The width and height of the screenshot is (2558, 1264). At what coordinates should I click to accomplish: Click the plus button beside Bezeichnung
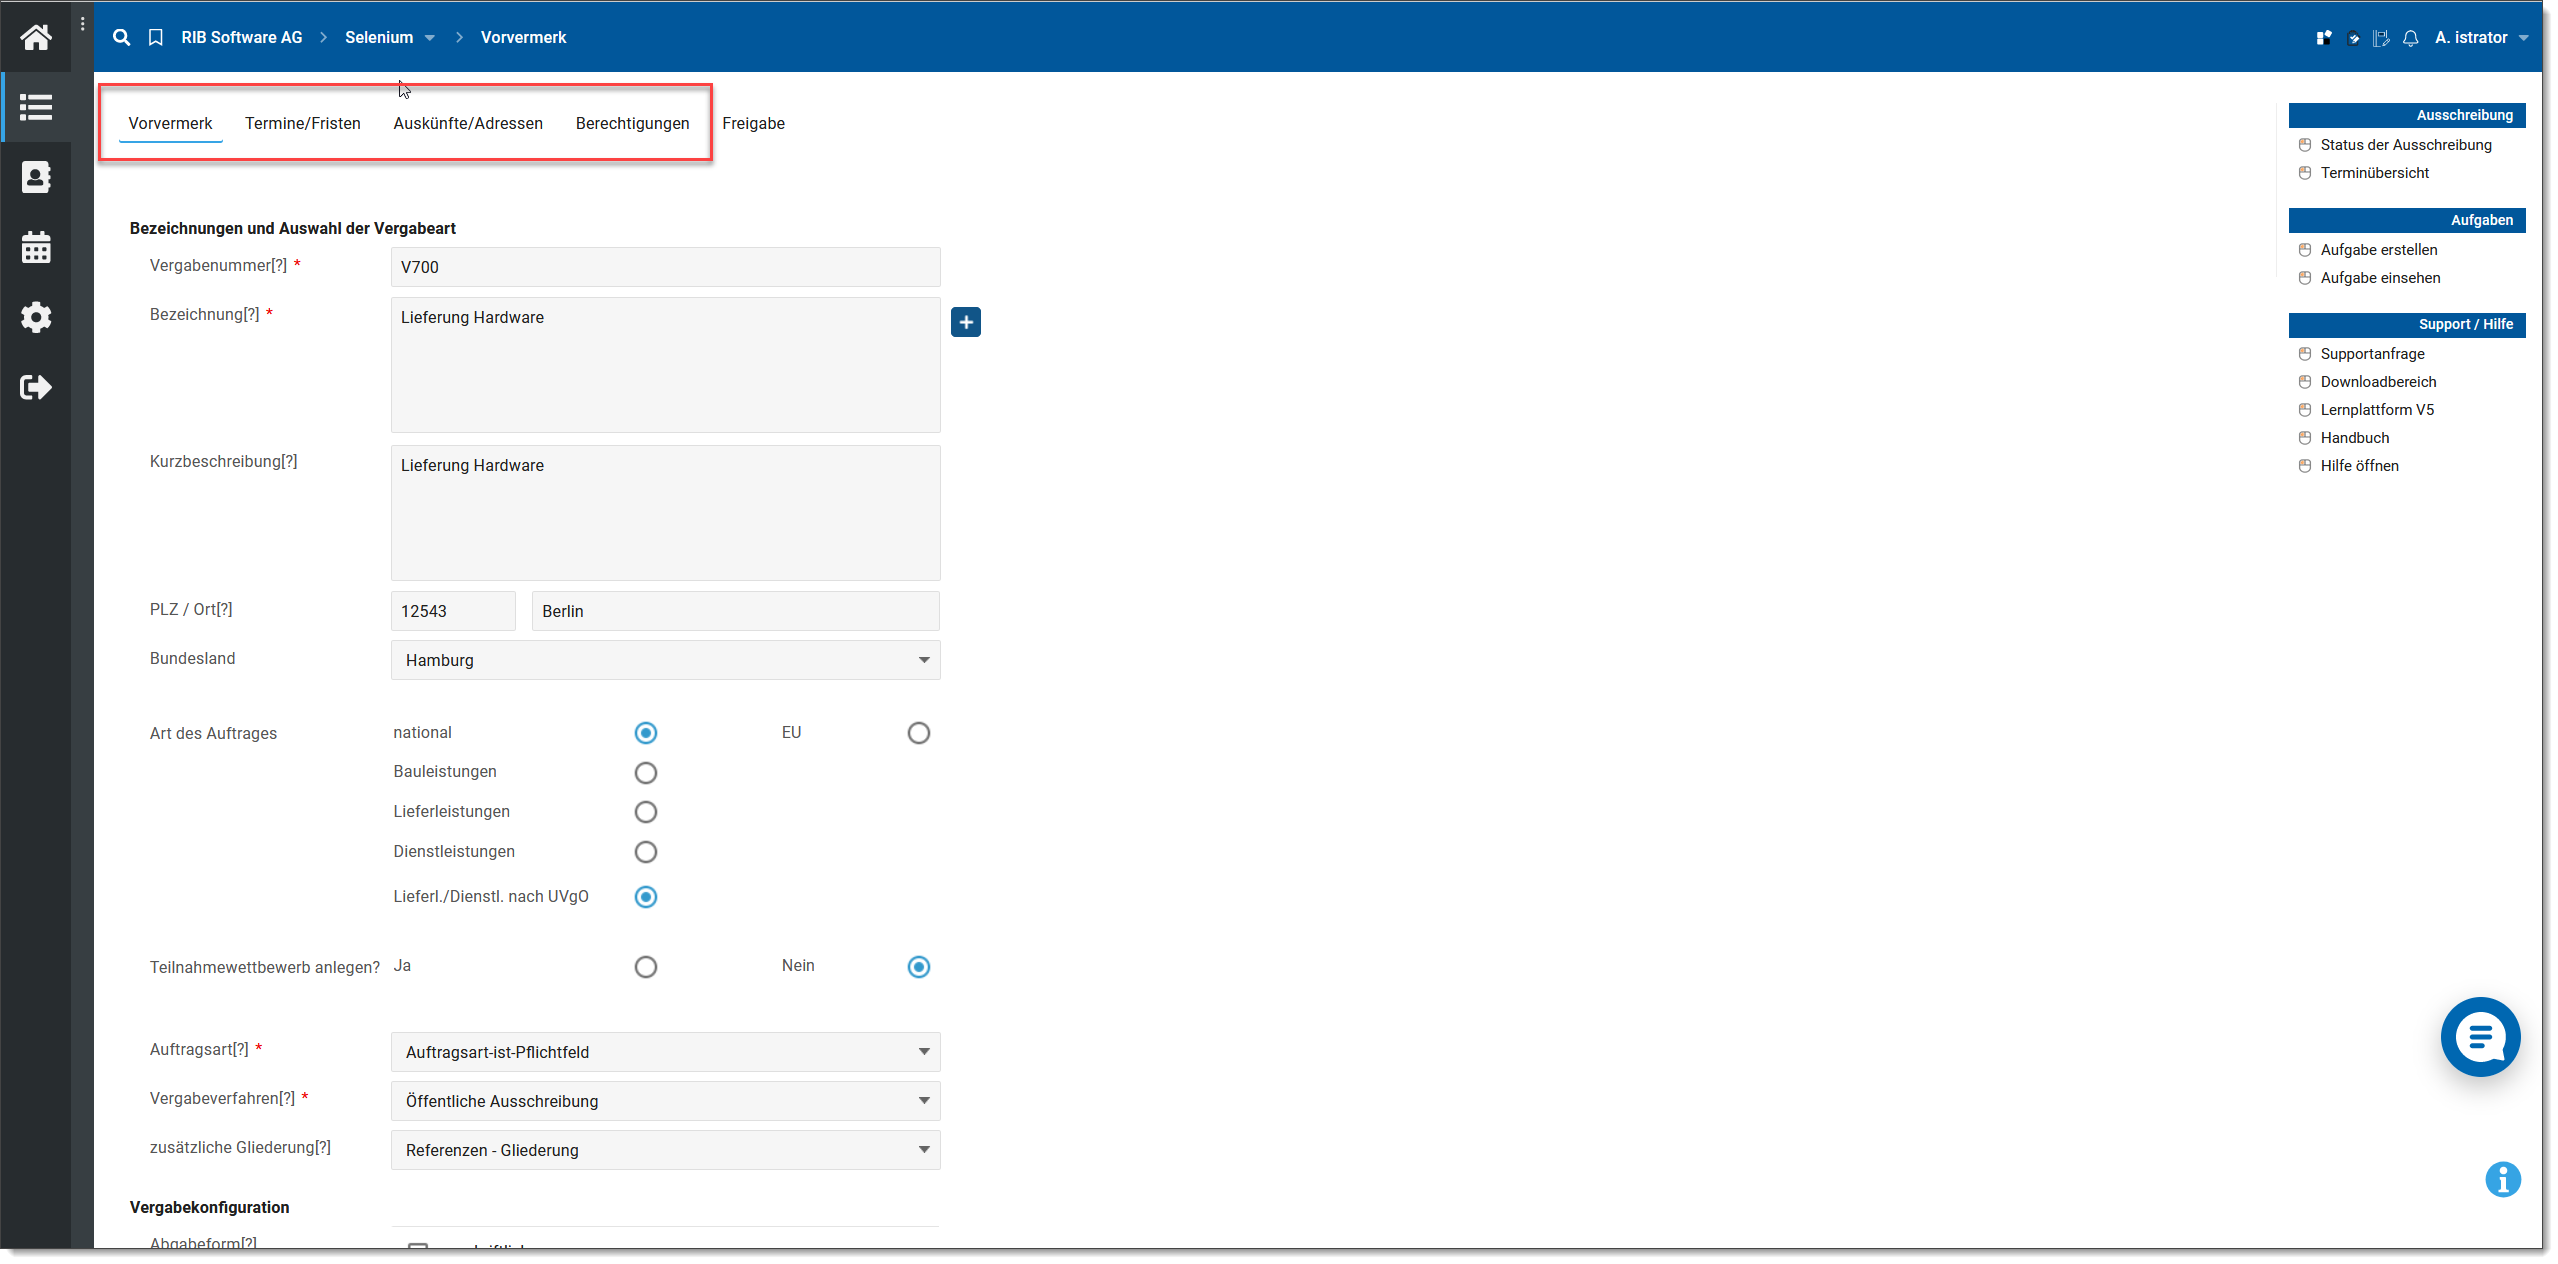966,322
